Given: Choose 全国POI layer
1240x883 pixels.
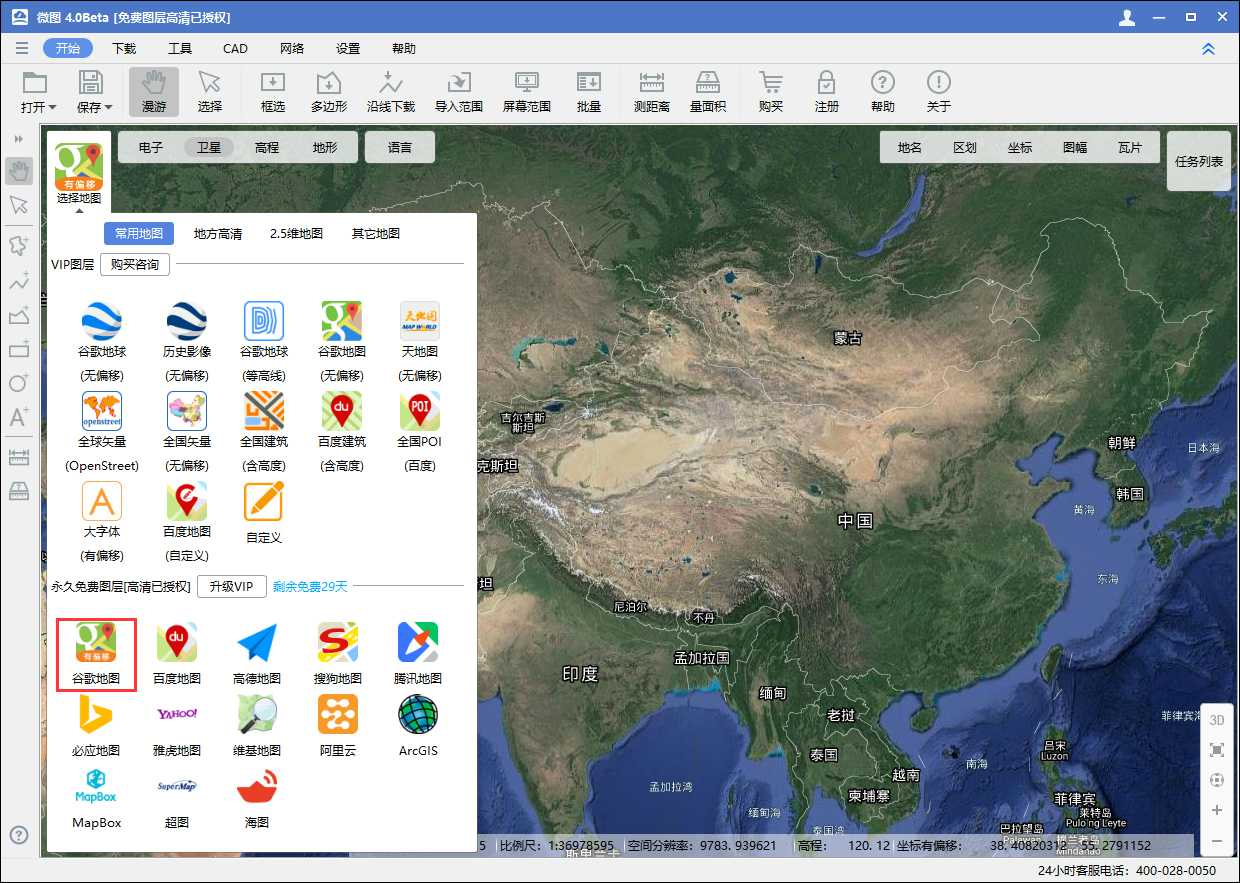Looking at the screenshot, I should click(420, 431).
